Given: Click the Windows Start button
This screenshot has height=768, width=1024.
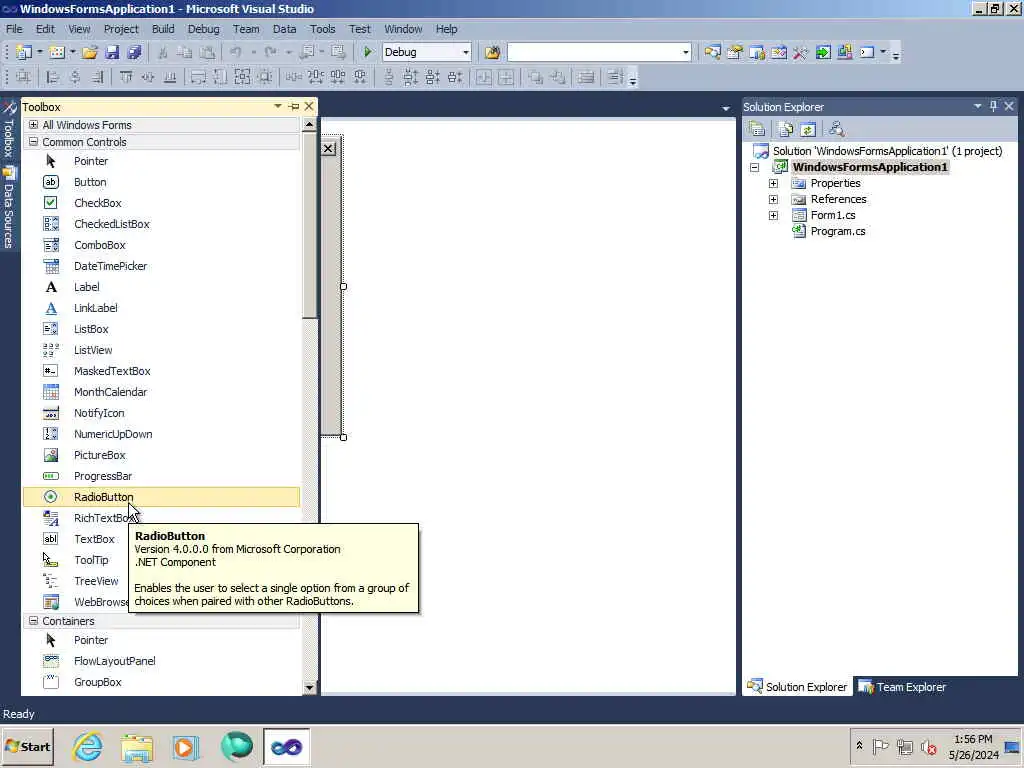Looking at the screenshot, I should pyautogui.click(x=27, y=747).
